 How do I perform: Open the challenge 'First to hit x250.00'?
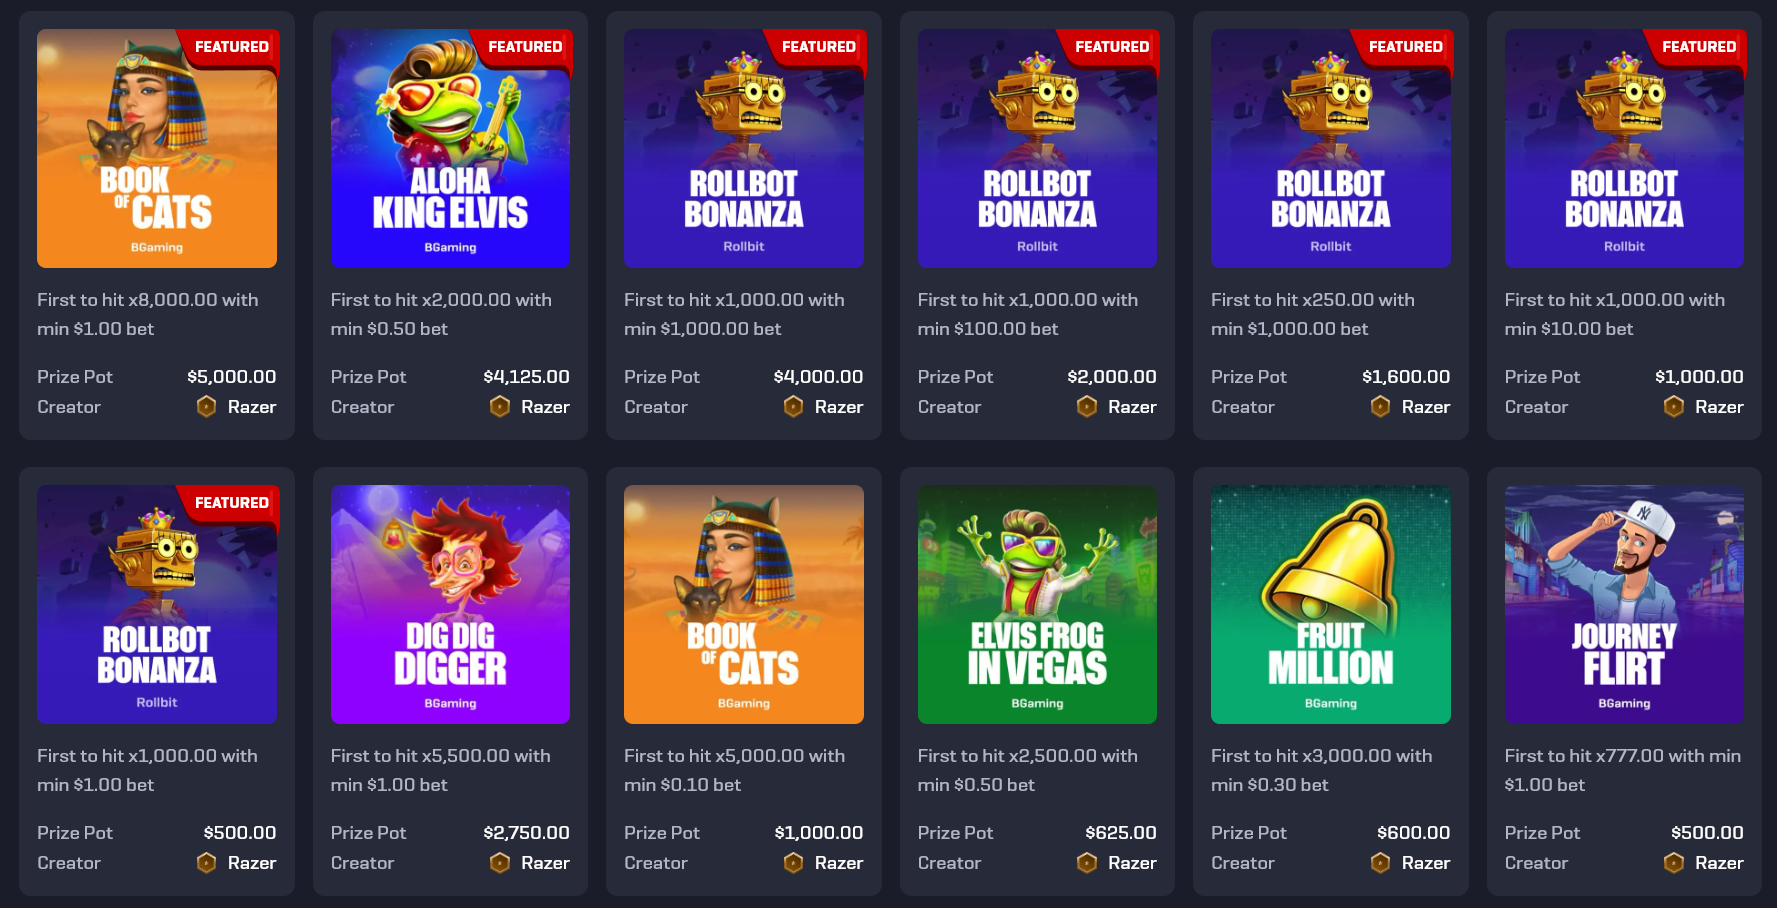[x=1312, y=314]
